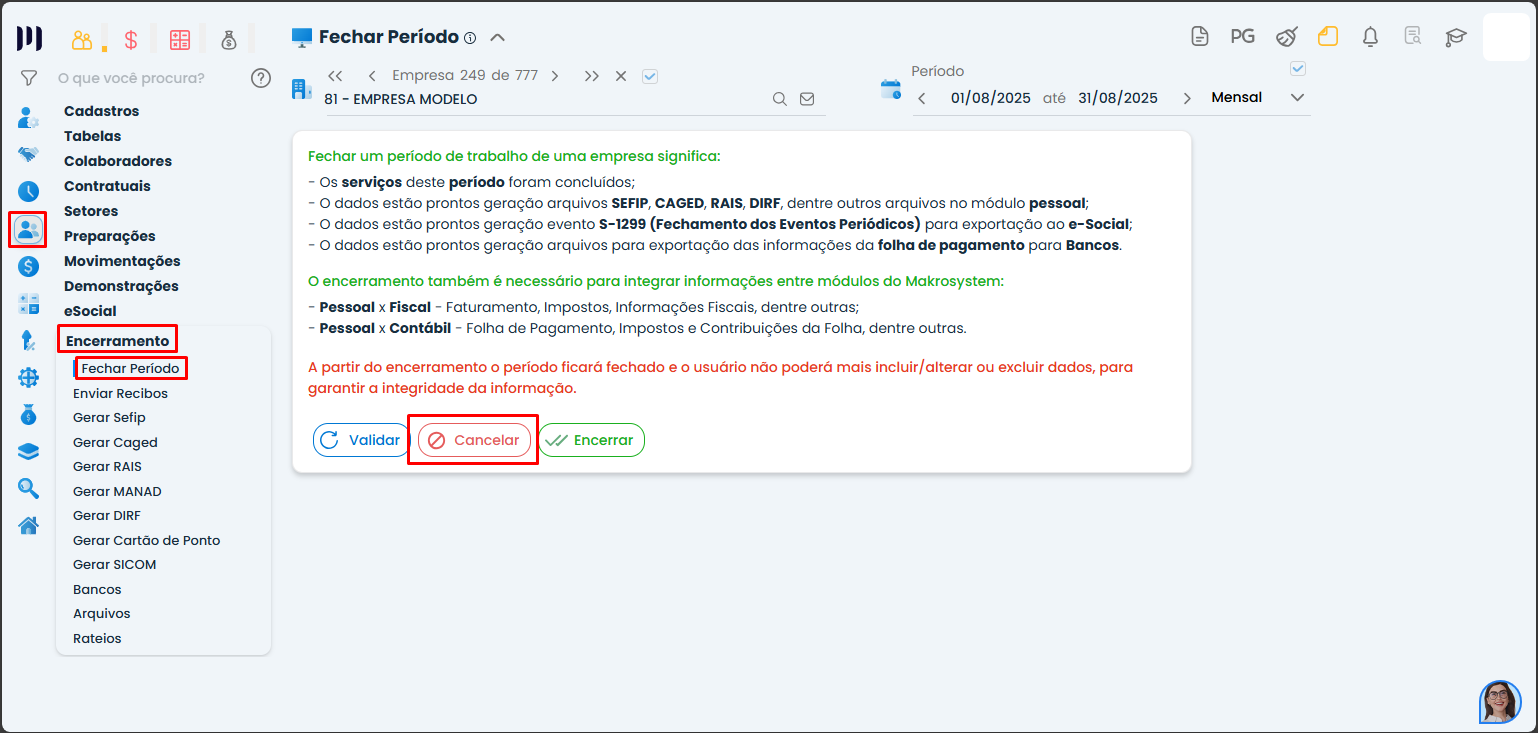The height and width of the screenshot is (733, 1538).
Task: Jump to the last company
Action: pos(592,76)
